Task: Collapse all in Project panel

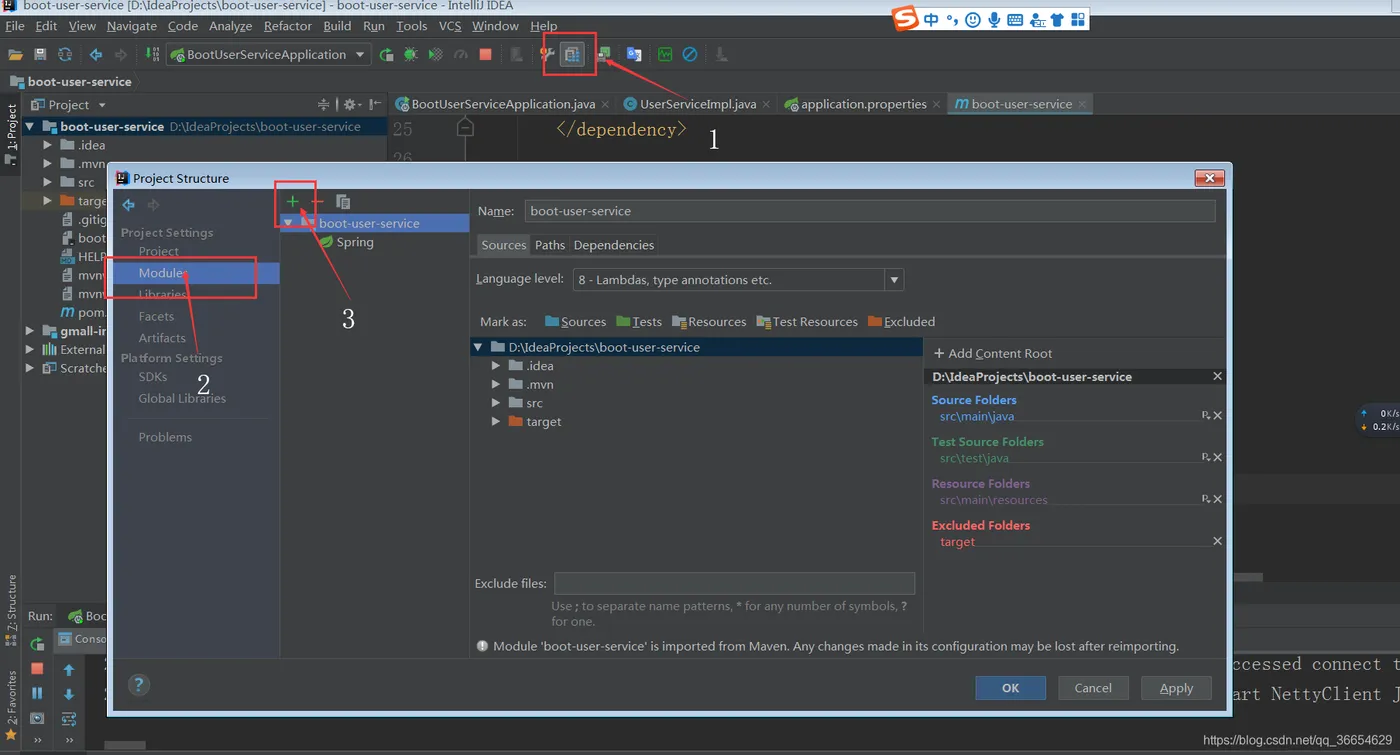Action: (323, 104)
